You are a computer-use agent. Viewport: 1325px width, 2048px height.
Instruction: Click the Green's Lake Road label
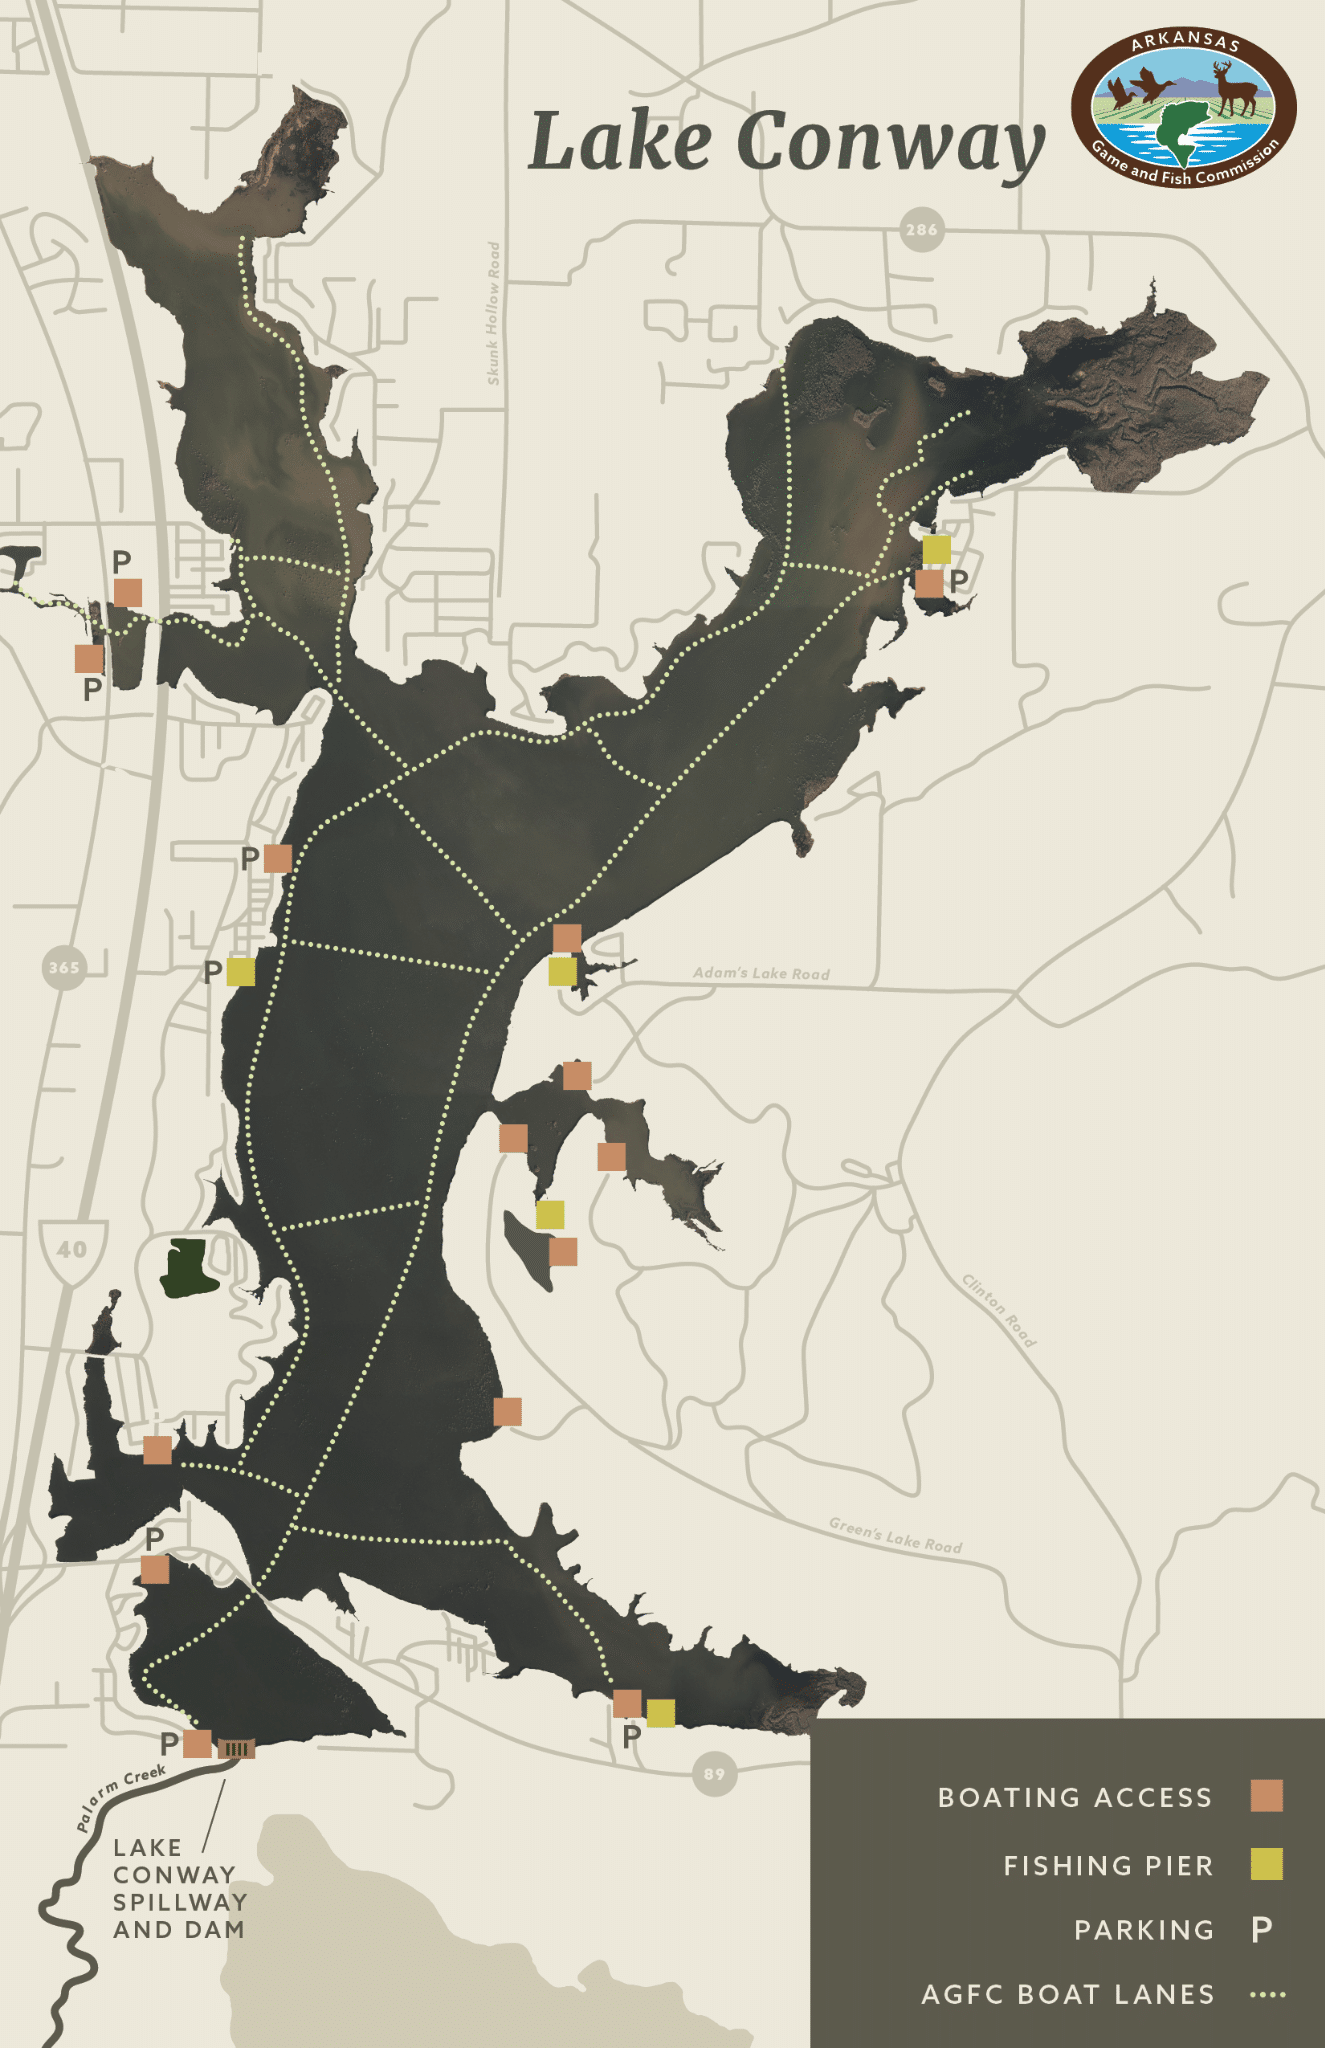(x=896, y=1535)
